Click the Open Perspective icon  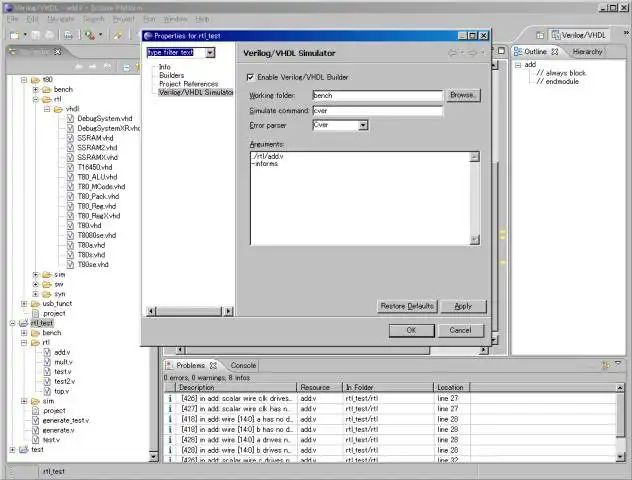coord(540,35)
